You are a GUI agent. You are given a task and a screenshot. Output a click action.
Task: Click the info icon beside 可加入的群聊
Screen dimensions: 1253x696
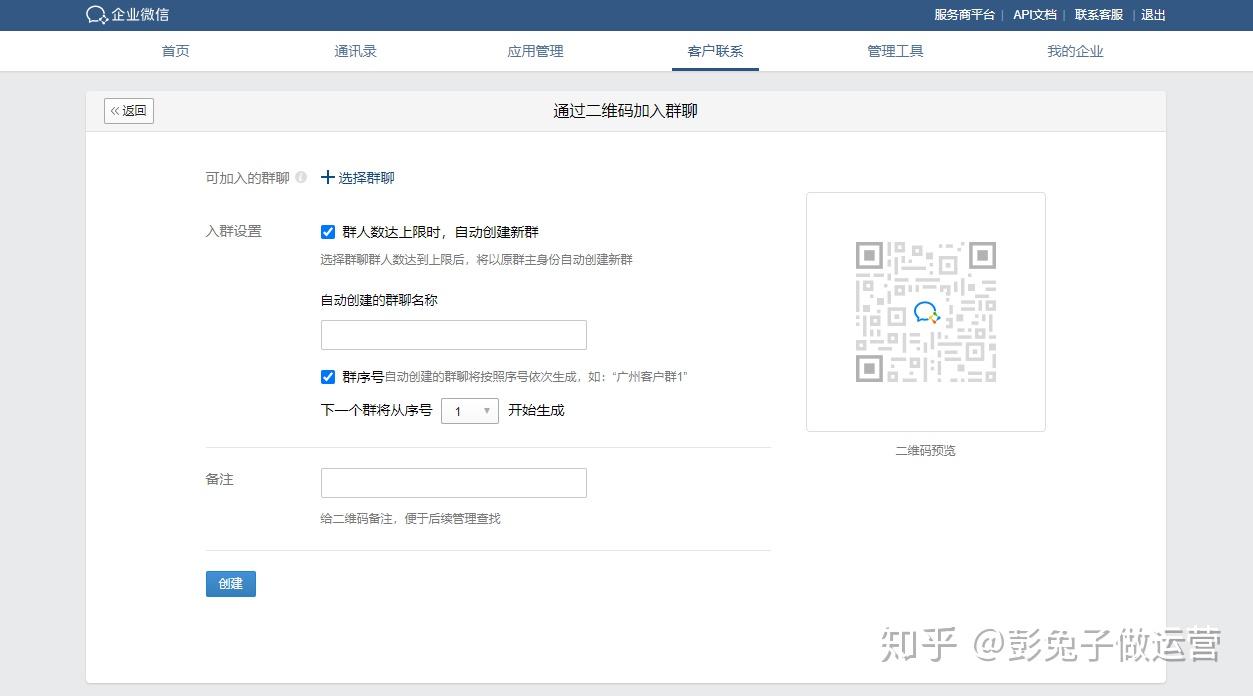(301, 178)
